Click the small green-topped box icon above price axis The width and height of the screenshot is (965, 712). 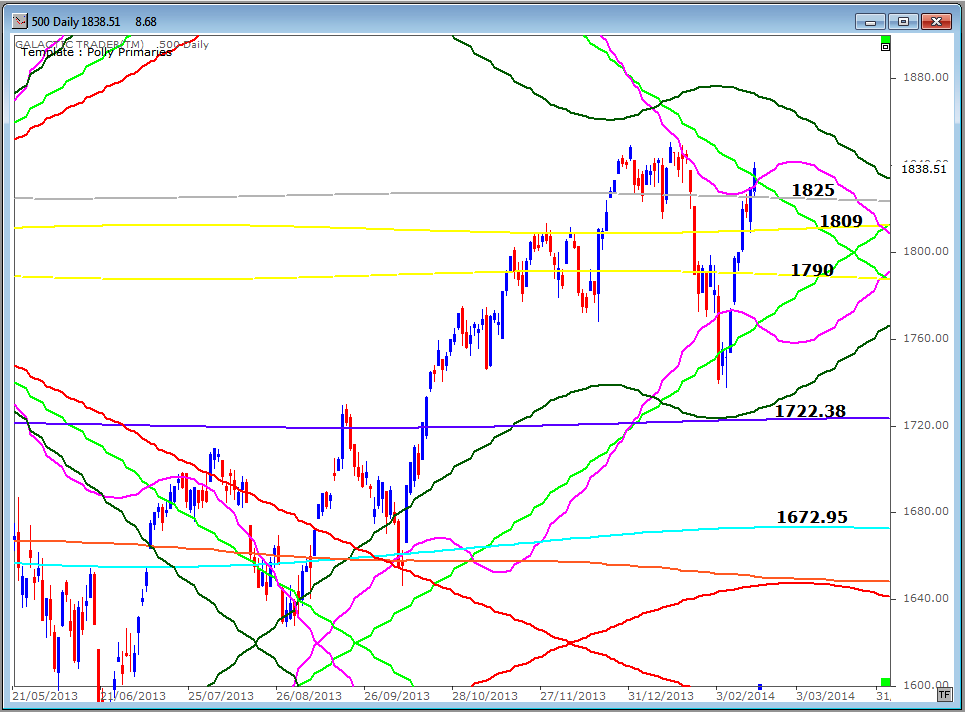[x=885, y=45]
